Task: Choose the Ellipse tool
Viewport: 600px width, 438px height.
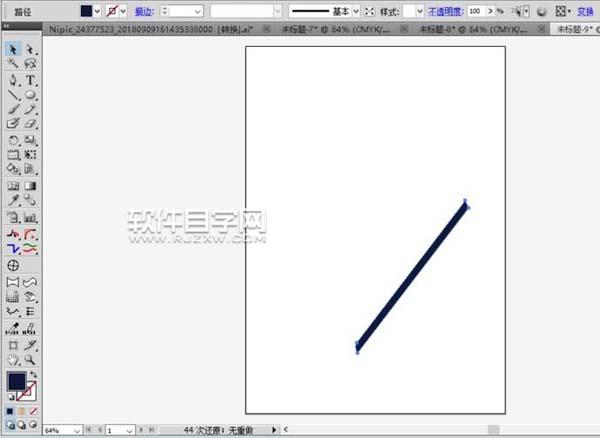Action: tap(30, 95)
